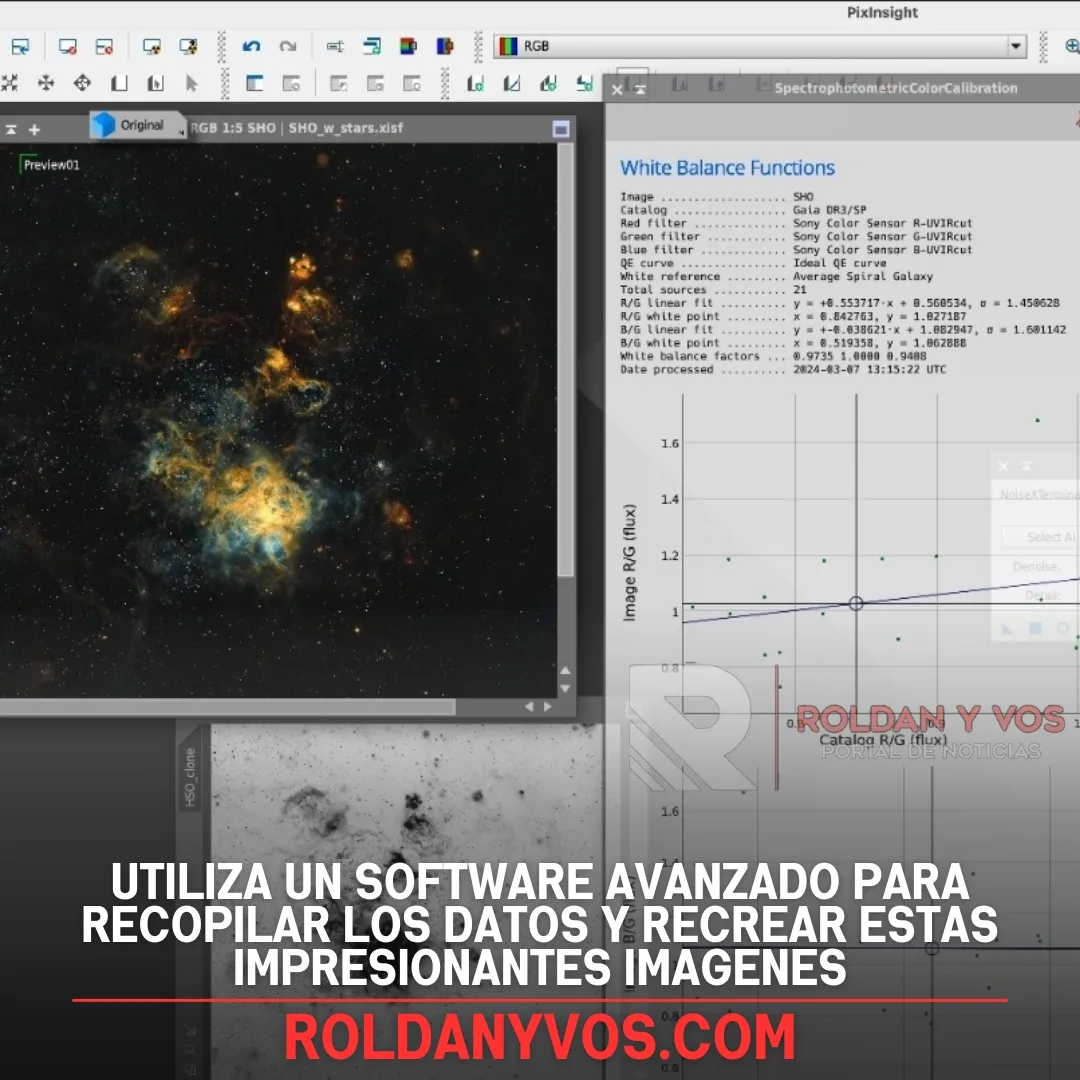Click the Sony Color Sensor B-UVIRcut text

[x=882, y=249]
